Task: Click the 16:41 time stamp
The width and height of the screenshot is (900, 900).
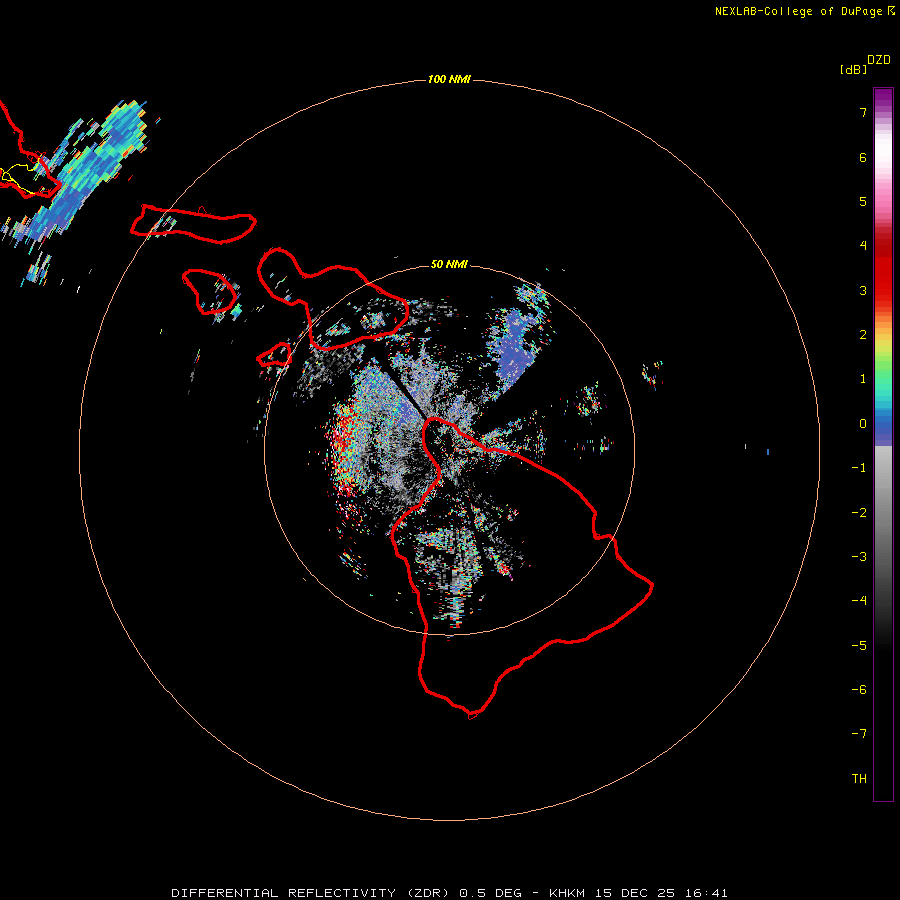Action: [x=709, y=893]
